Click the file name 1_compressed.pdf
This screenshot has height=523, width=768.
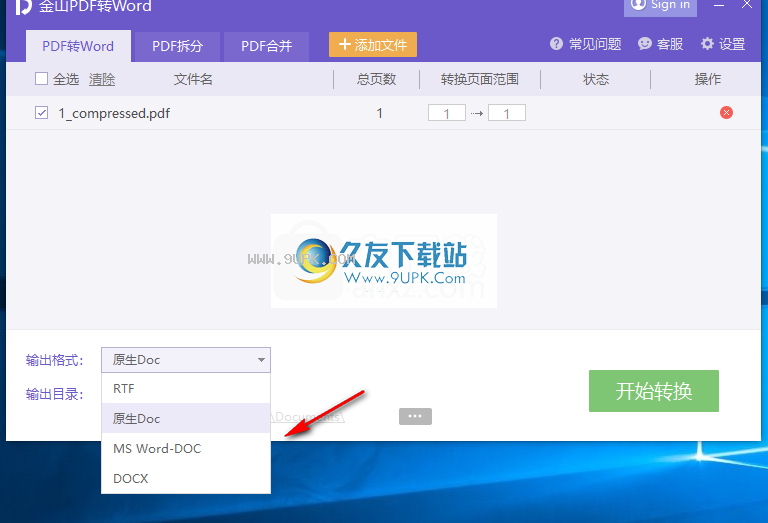(114, 114)
